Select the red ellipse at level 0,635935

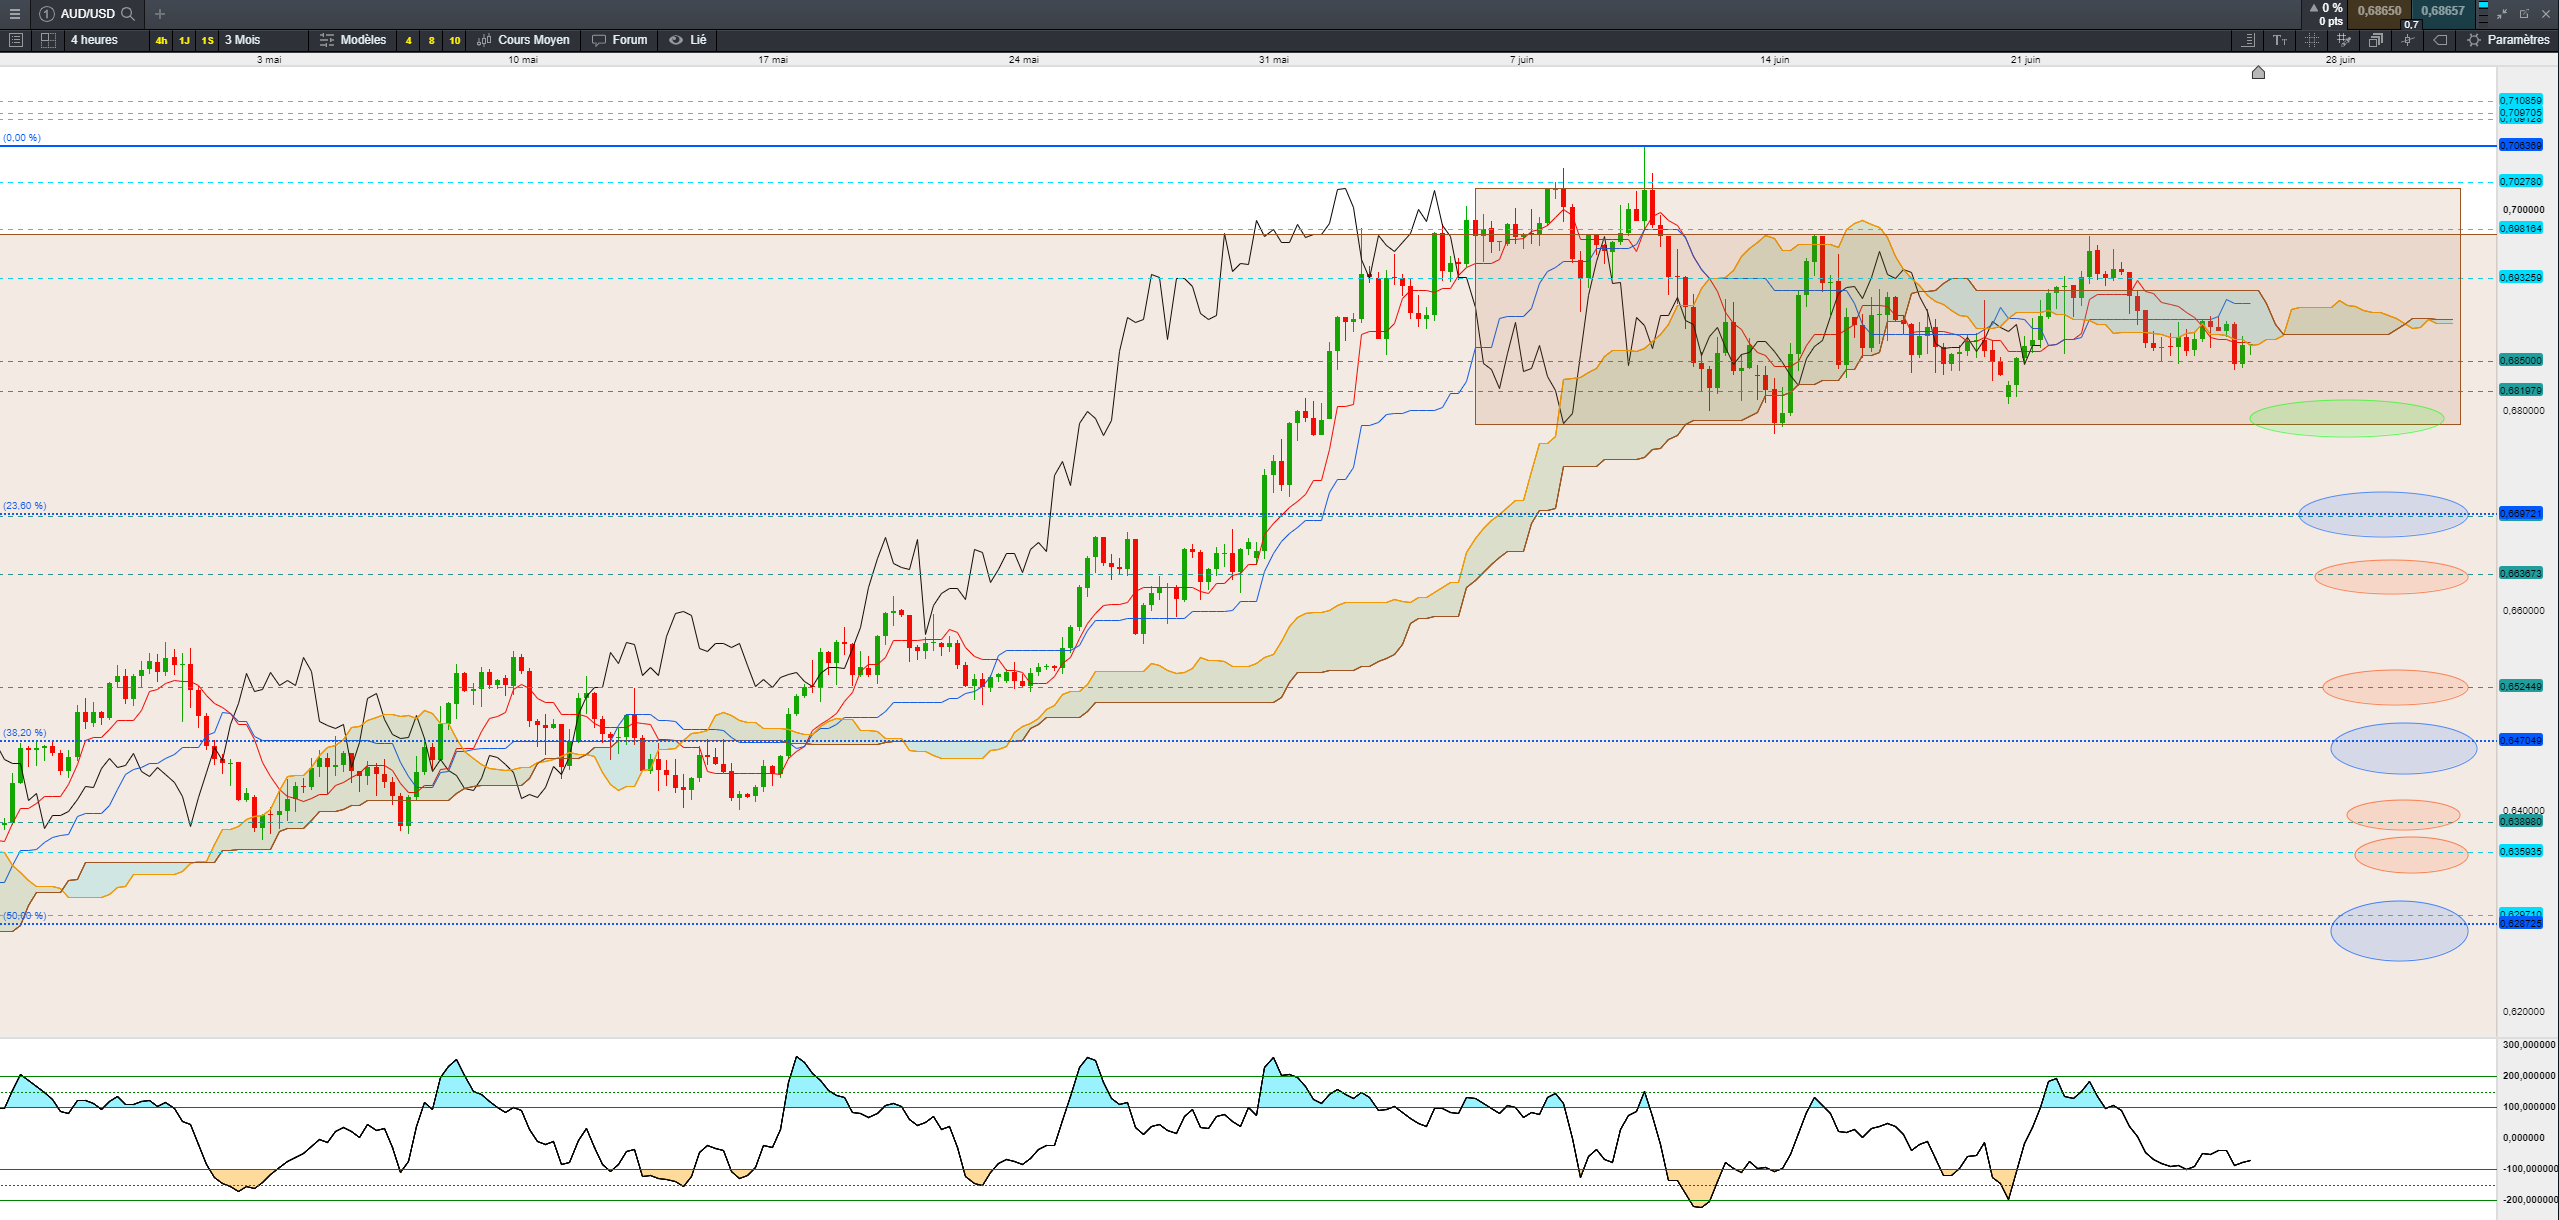[2411, 855]
